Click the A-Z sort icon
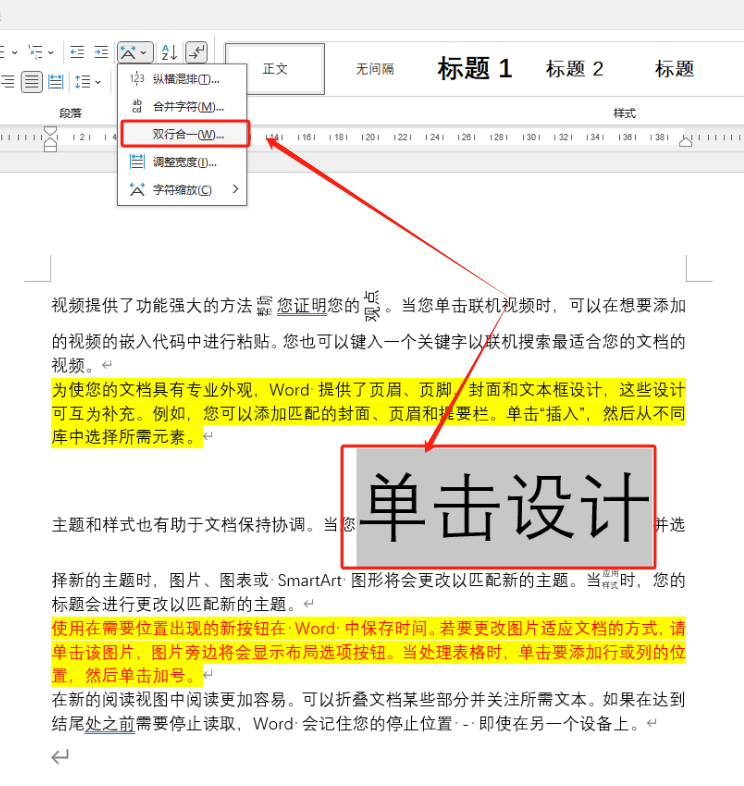 pyautogui.click(x=169, y=52)
